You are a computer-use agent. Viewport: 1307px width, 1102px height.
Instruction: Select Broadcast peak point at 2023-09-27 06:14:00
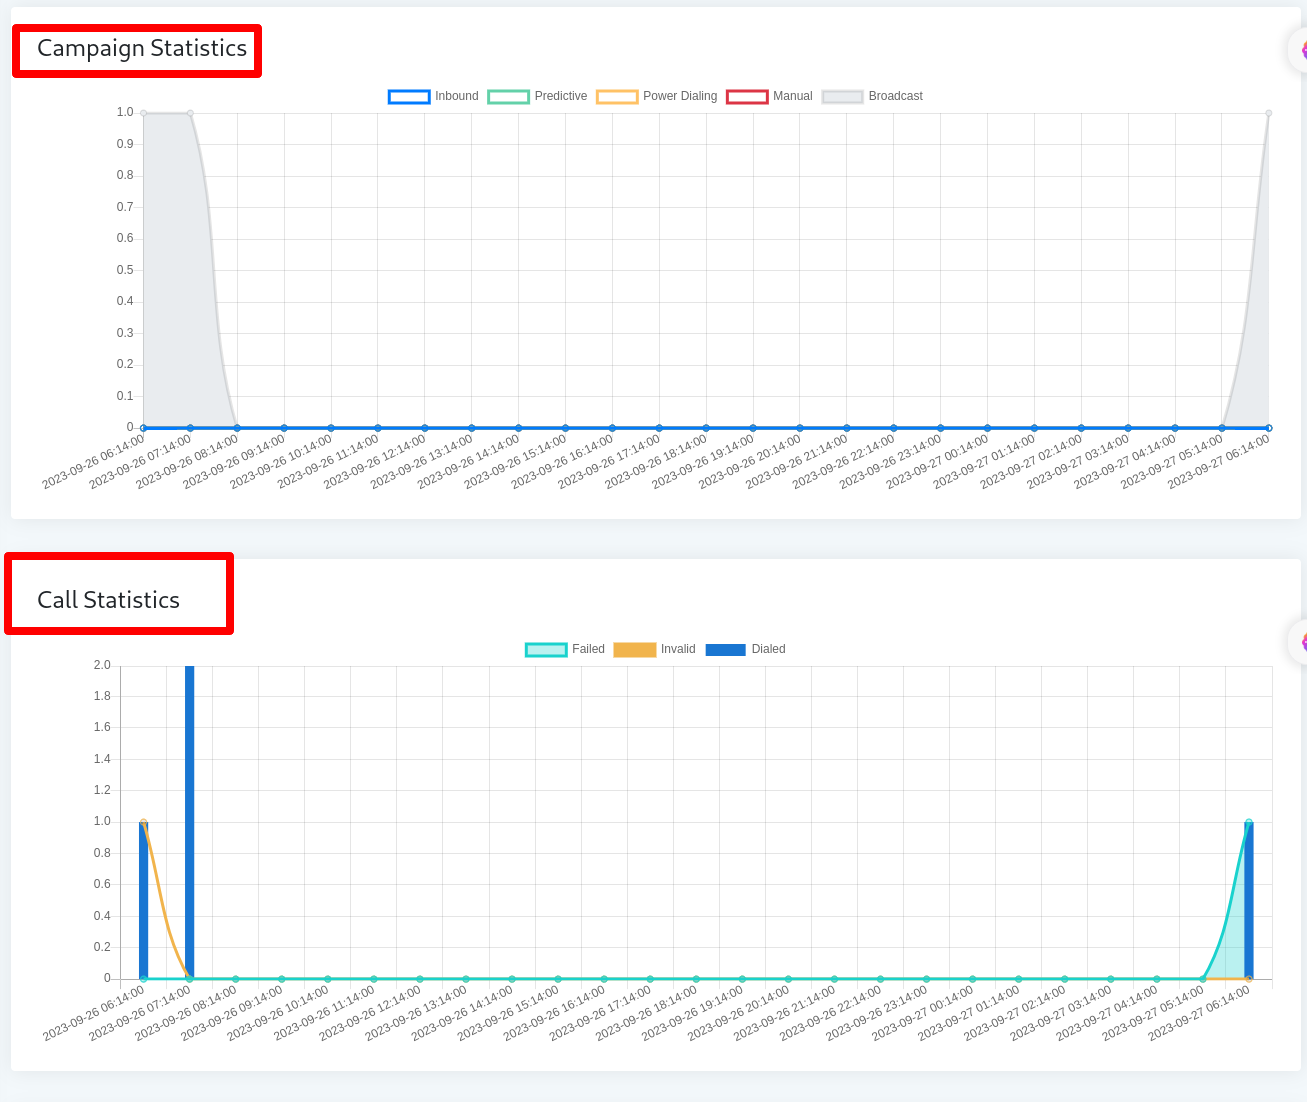click(1269, 113)
